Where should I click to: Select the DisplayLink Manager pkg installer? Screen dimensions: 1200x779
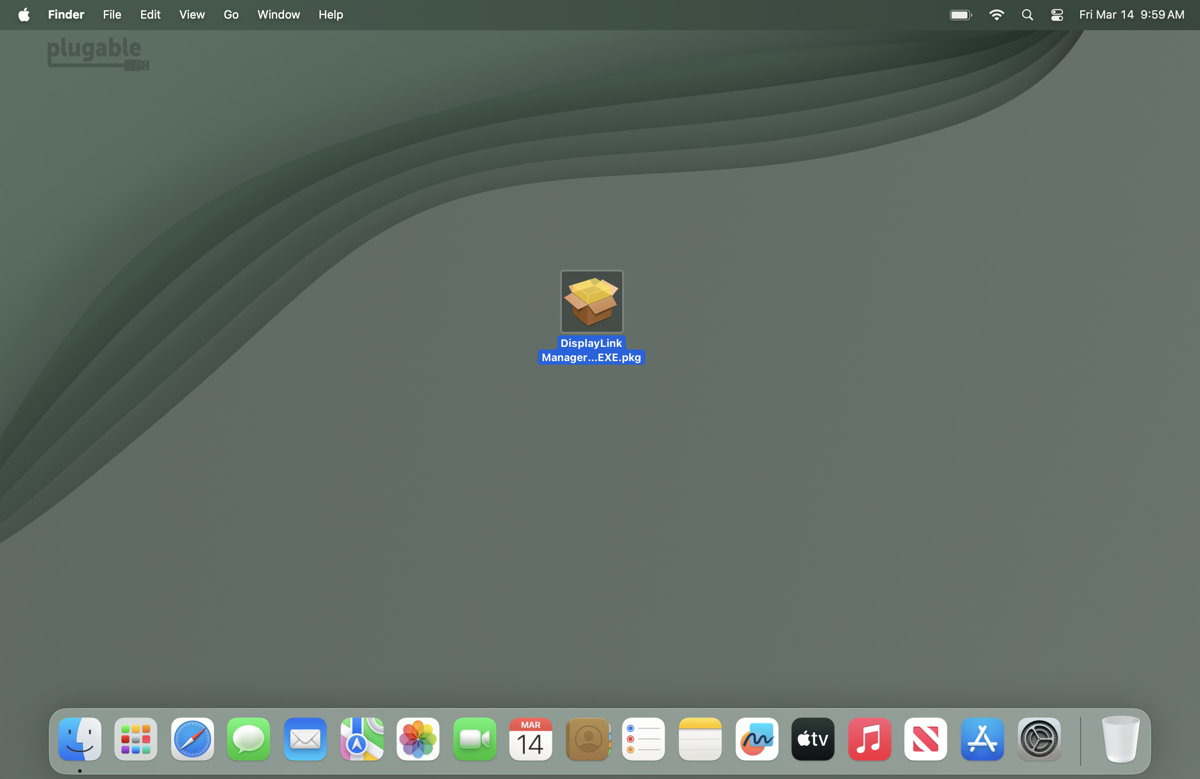click(x=591, y=300)
